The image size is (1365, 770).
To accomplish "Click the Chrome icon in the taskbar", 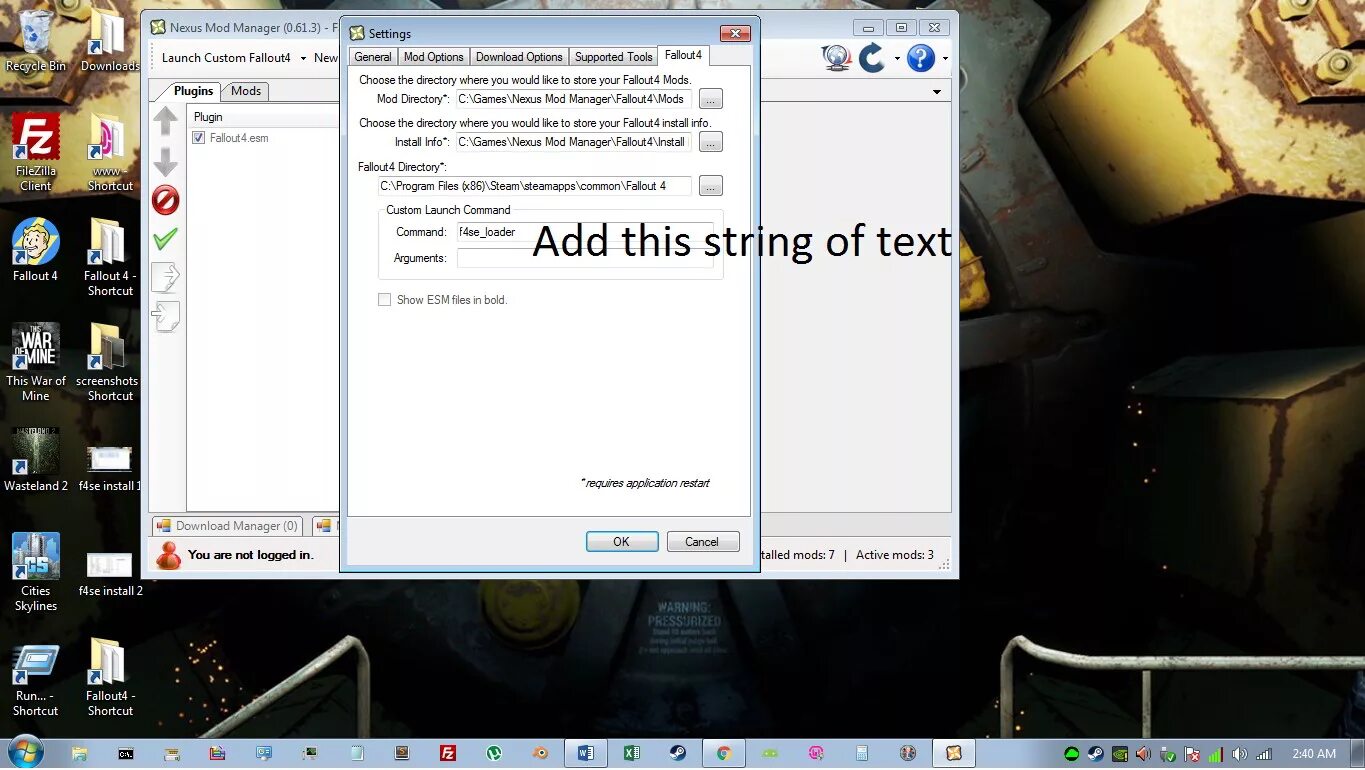I will [724, 754].
